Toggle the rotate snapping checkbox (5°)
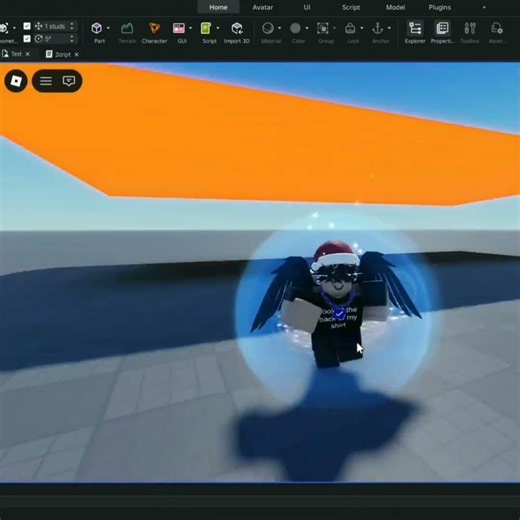Image resolution: width=520 pixels, height=520 pixels. click(27, 39)
